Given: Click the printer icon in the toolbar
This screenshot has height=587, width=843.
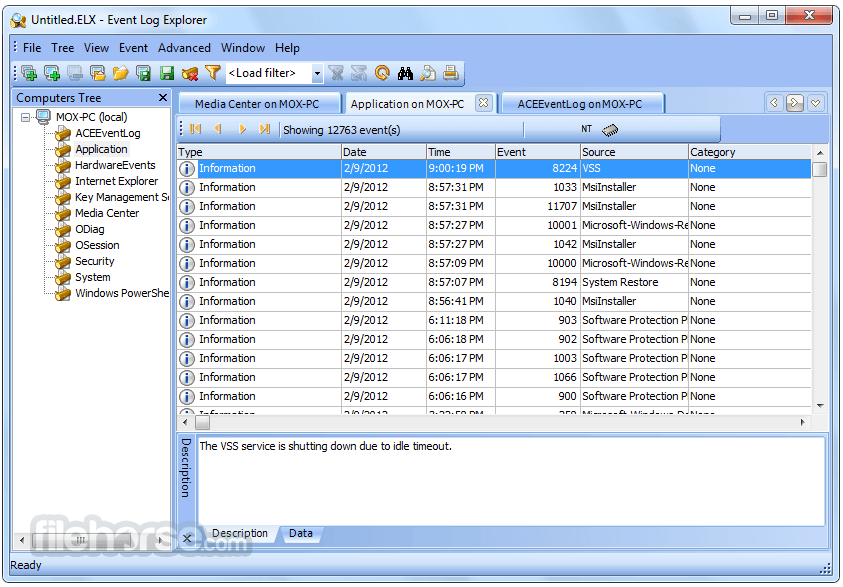Looking at the screenshot, I should [x=451, y=73].
